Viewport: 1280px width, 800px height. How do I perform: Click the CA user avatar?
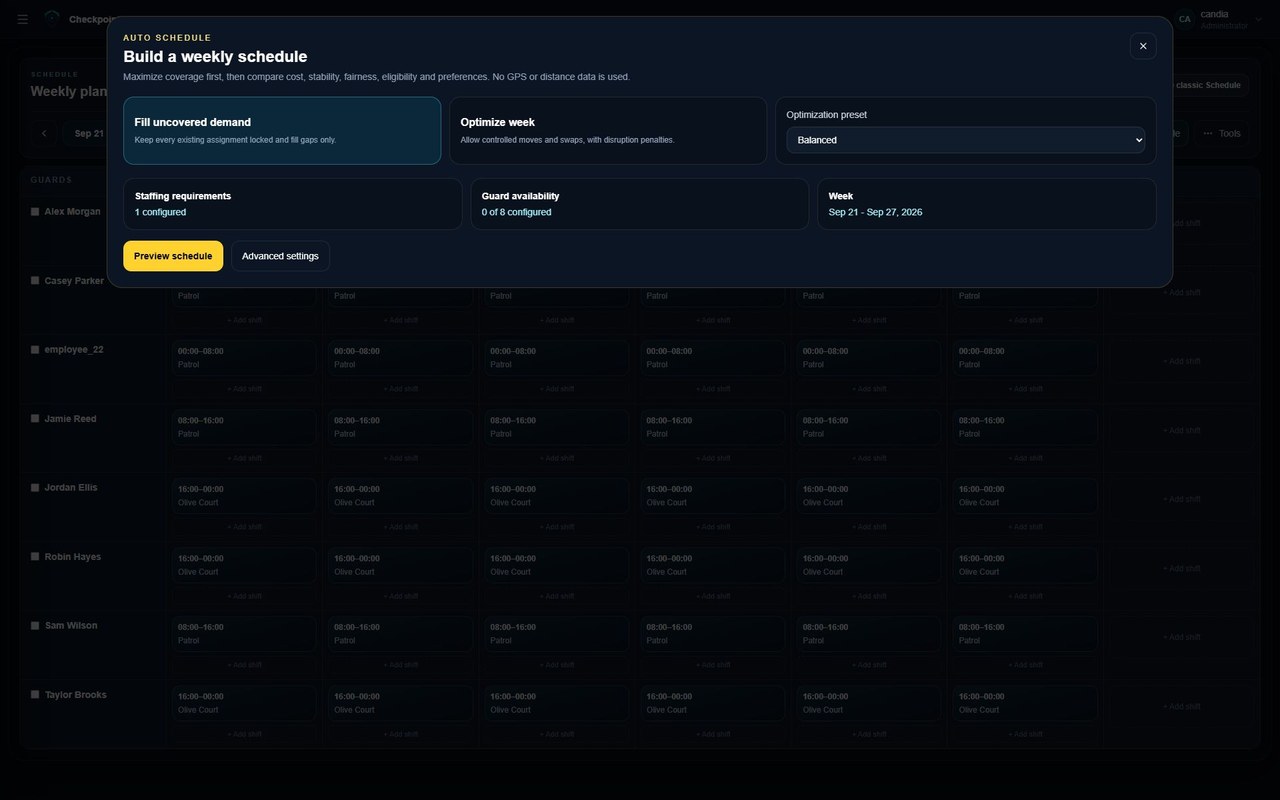[1185, 19]
